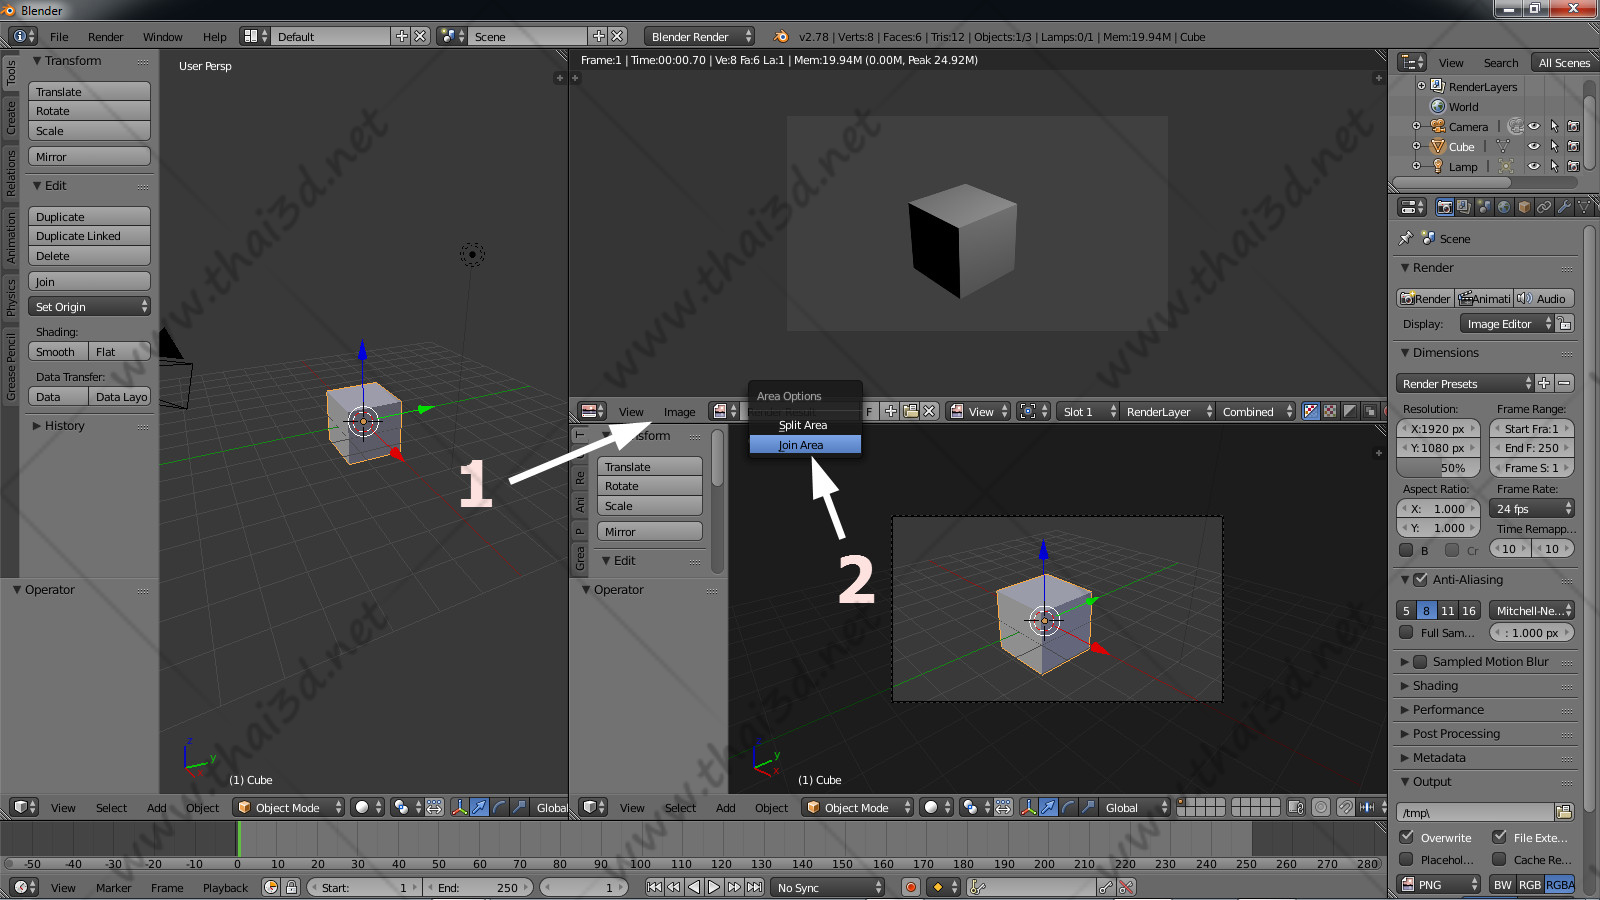The width and height of the screenshot is (1600, 900).
Task: Click the Modifiers wrench icon in properties
Action: click(1564, 207)
